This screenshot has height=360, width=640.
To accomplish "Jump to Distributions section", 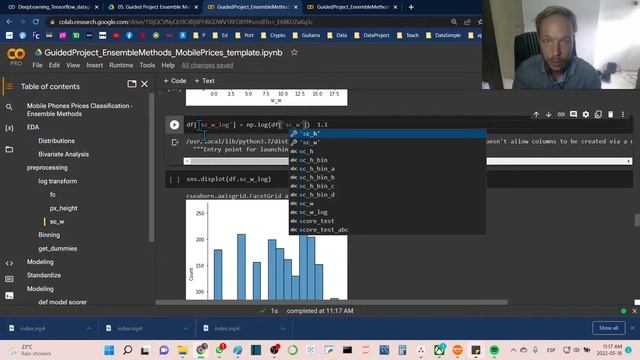I will (x=56, y=141).
